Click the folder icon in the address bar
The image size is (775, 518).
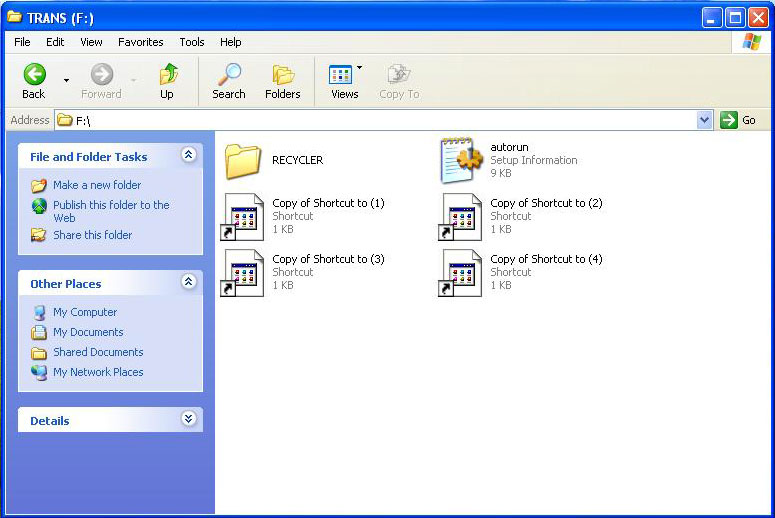click(65, 120)
